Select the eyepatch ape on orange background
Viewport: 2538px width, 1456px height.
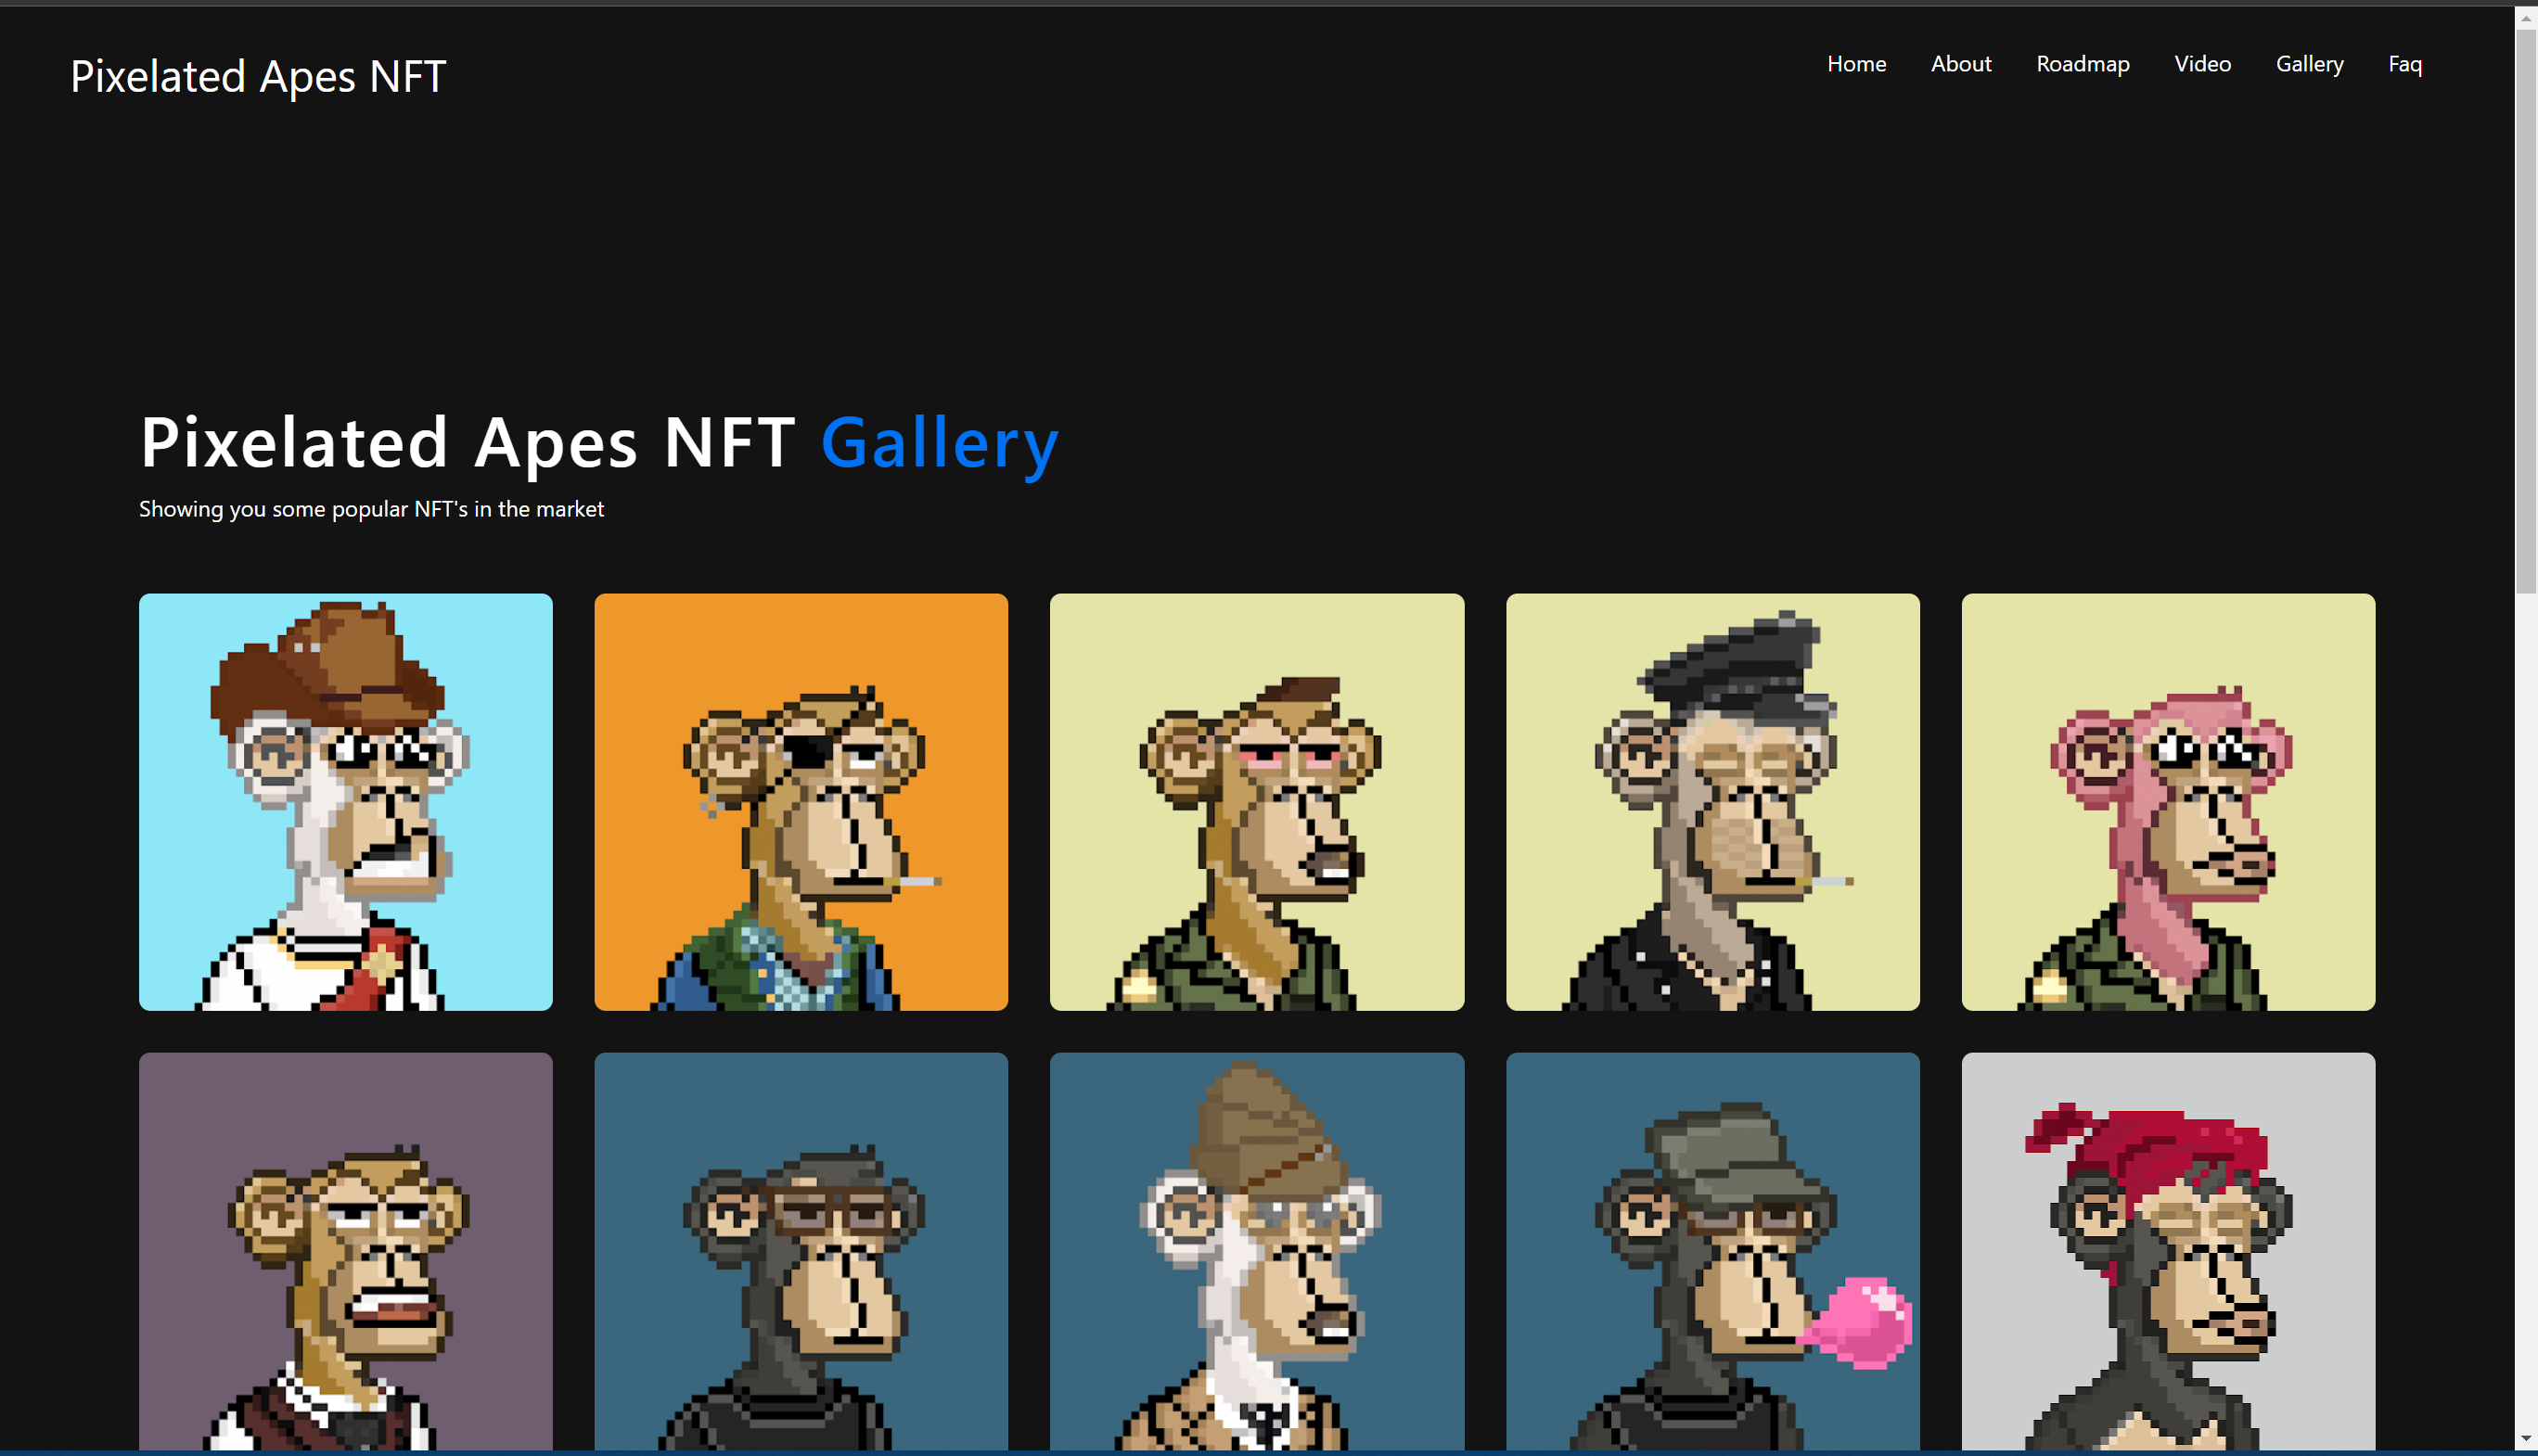[800, 801]
